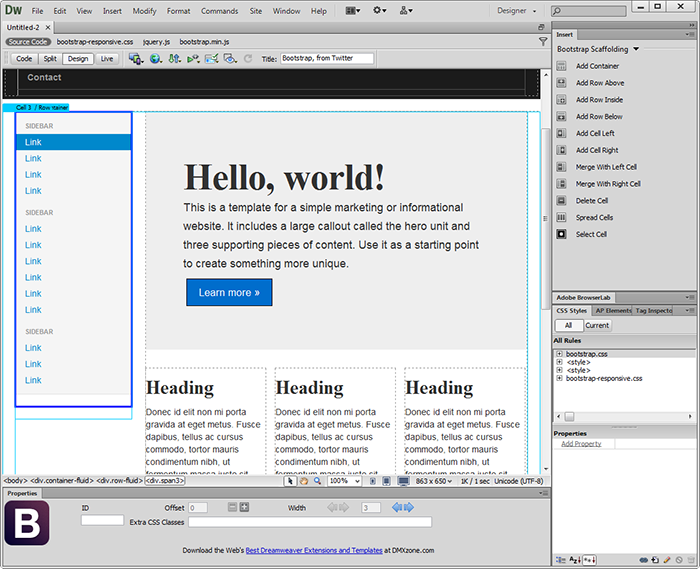Click the Delete Cell icon

pos(561,201)
